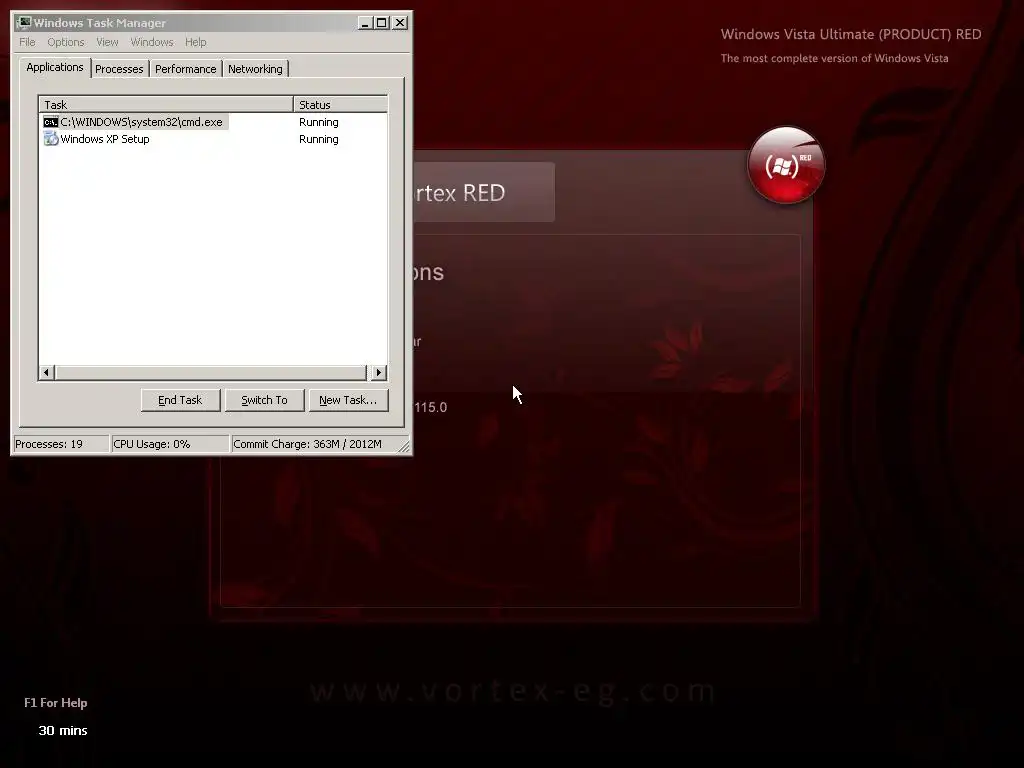Click the red Windows RED orb logo

pos(786,165)
